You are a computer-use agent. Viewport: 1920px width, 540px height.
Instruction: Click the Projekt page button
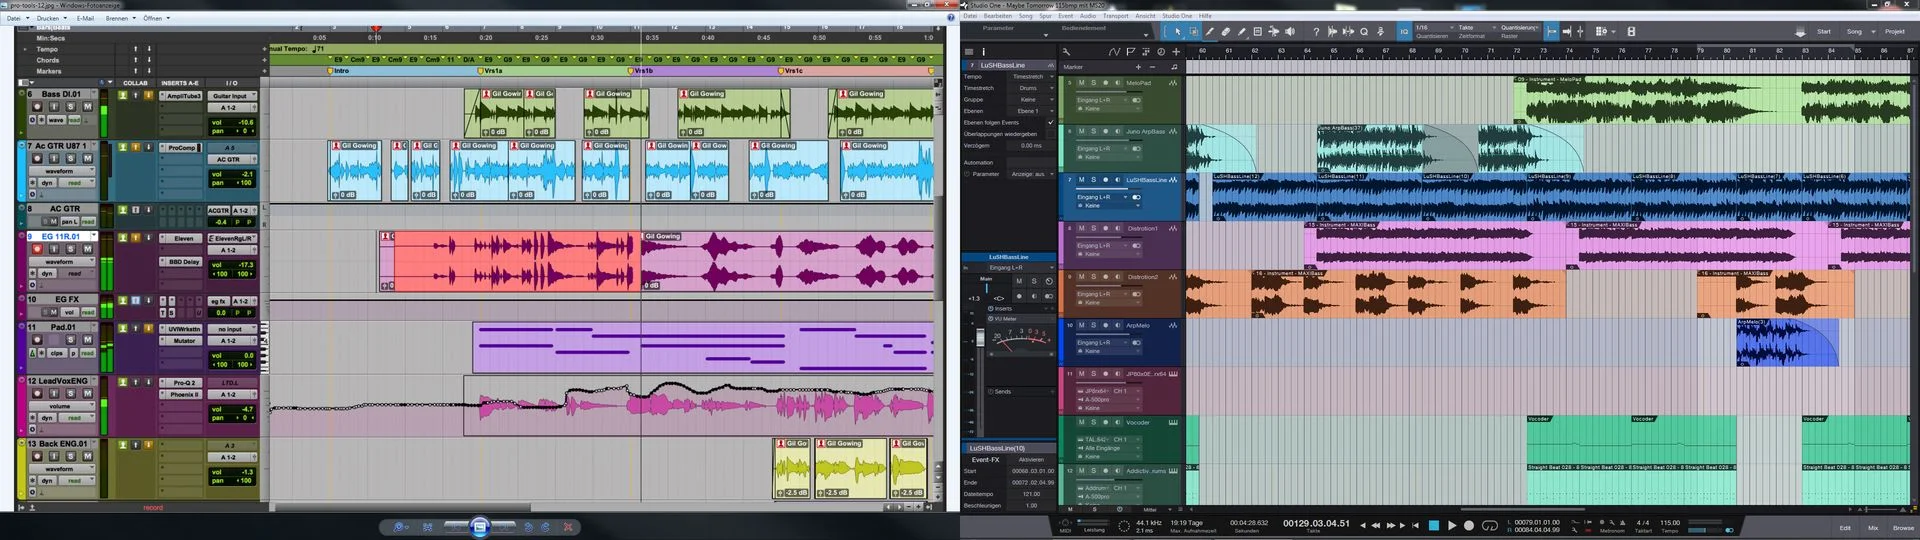1895,32
